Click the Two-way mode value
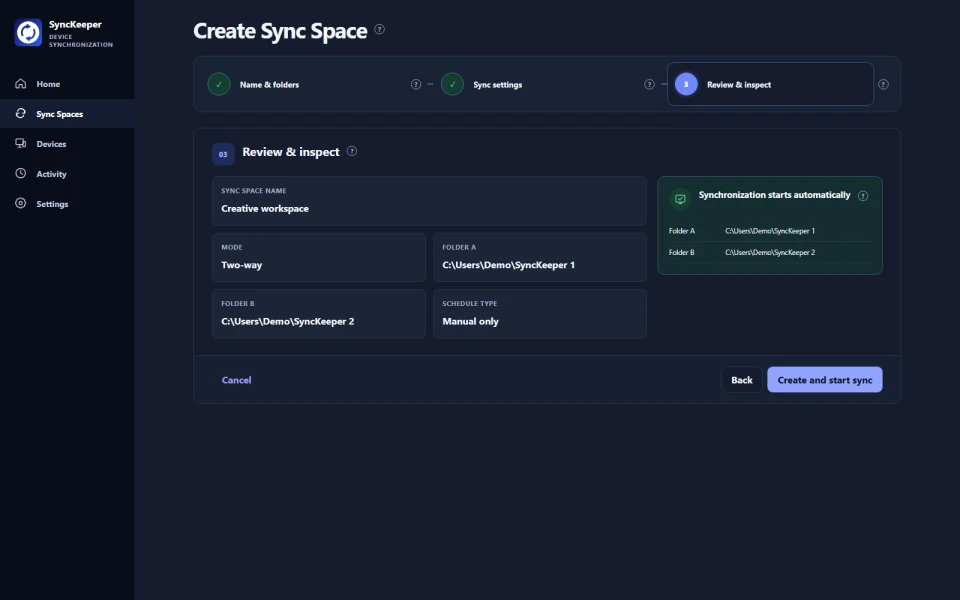The height and width of the screenshot is (600, 960). (x=241, y=265)
